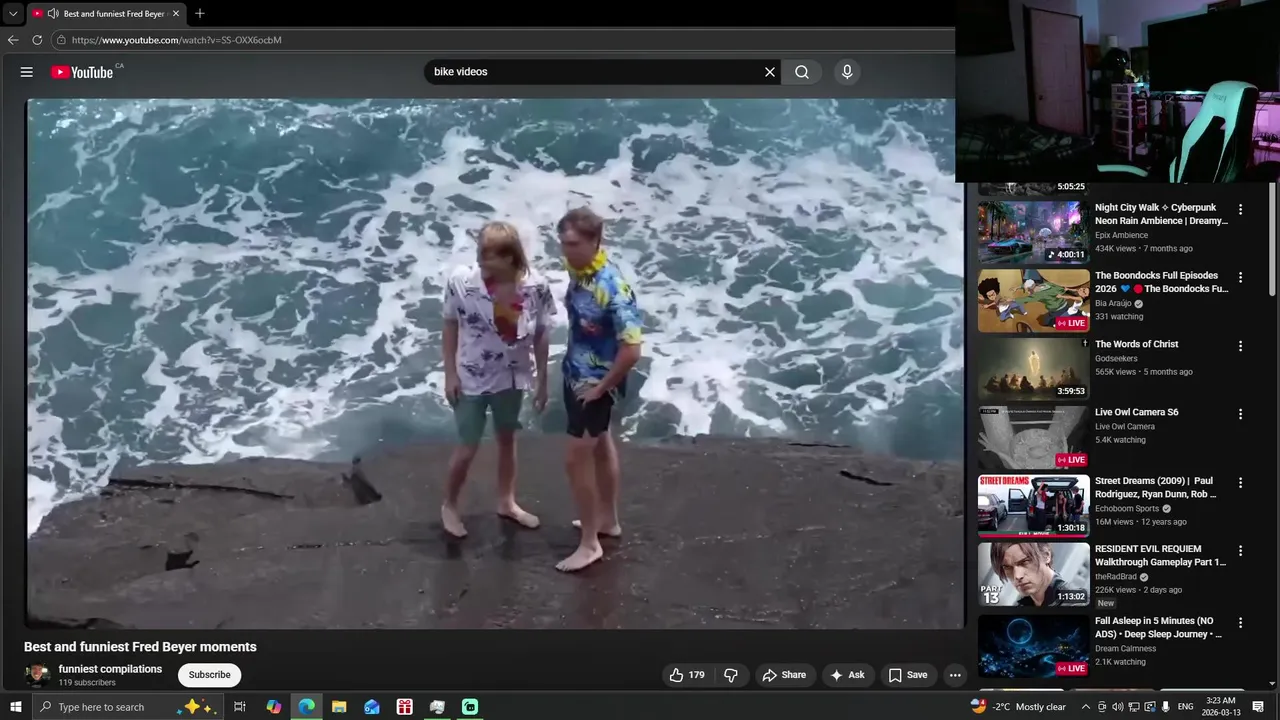Screen dimensions: 1280x720
Task: Dislike the video with thumbs down
Action: pyautogui.click(x=731, y=675)
